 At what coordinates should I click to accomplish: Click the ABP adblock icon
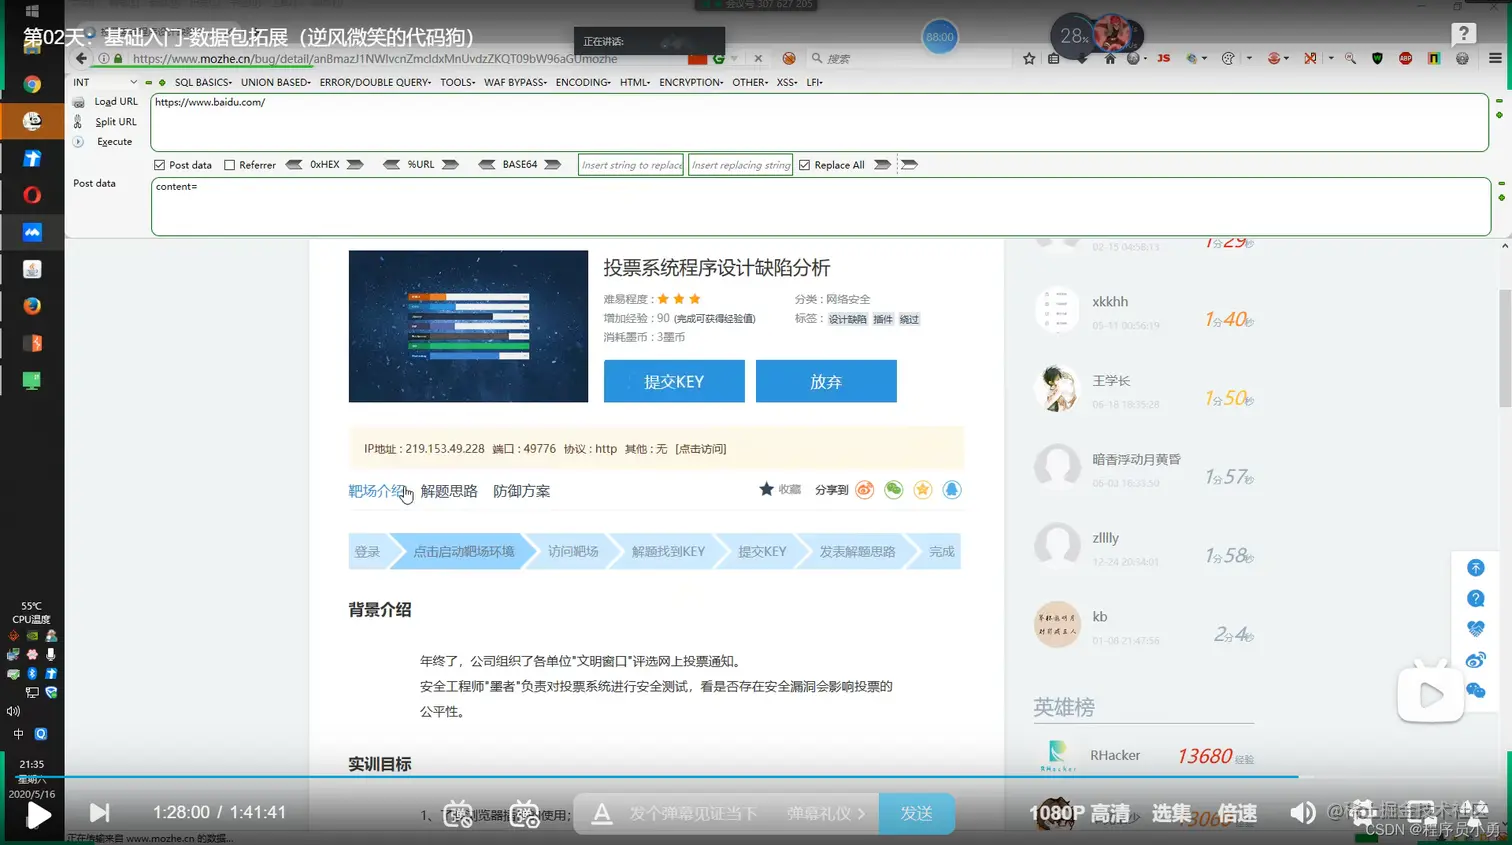[x=1405, y=59]
